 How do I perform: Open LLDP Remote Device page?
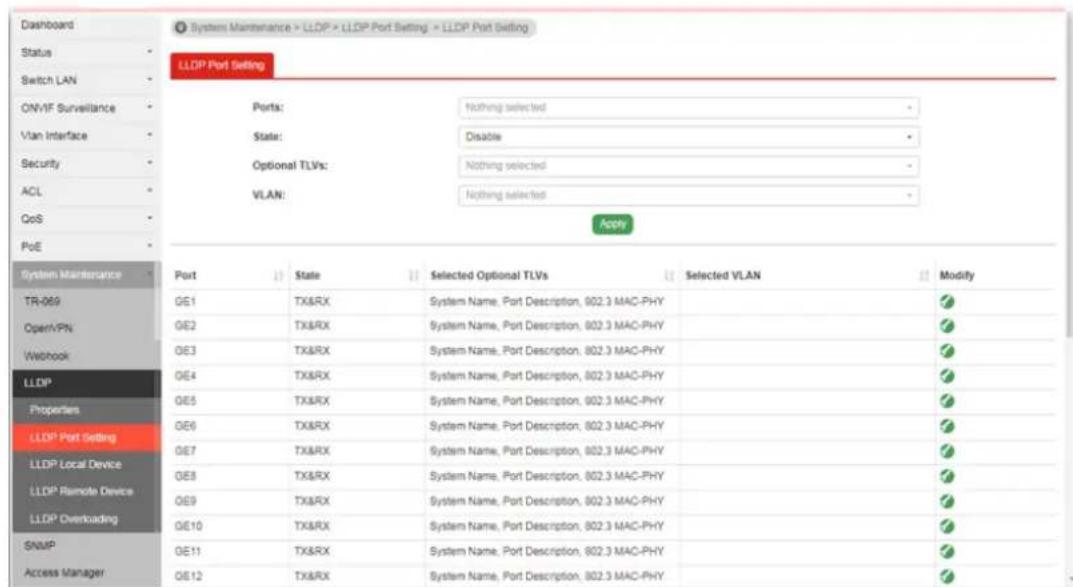pos(86,491)
